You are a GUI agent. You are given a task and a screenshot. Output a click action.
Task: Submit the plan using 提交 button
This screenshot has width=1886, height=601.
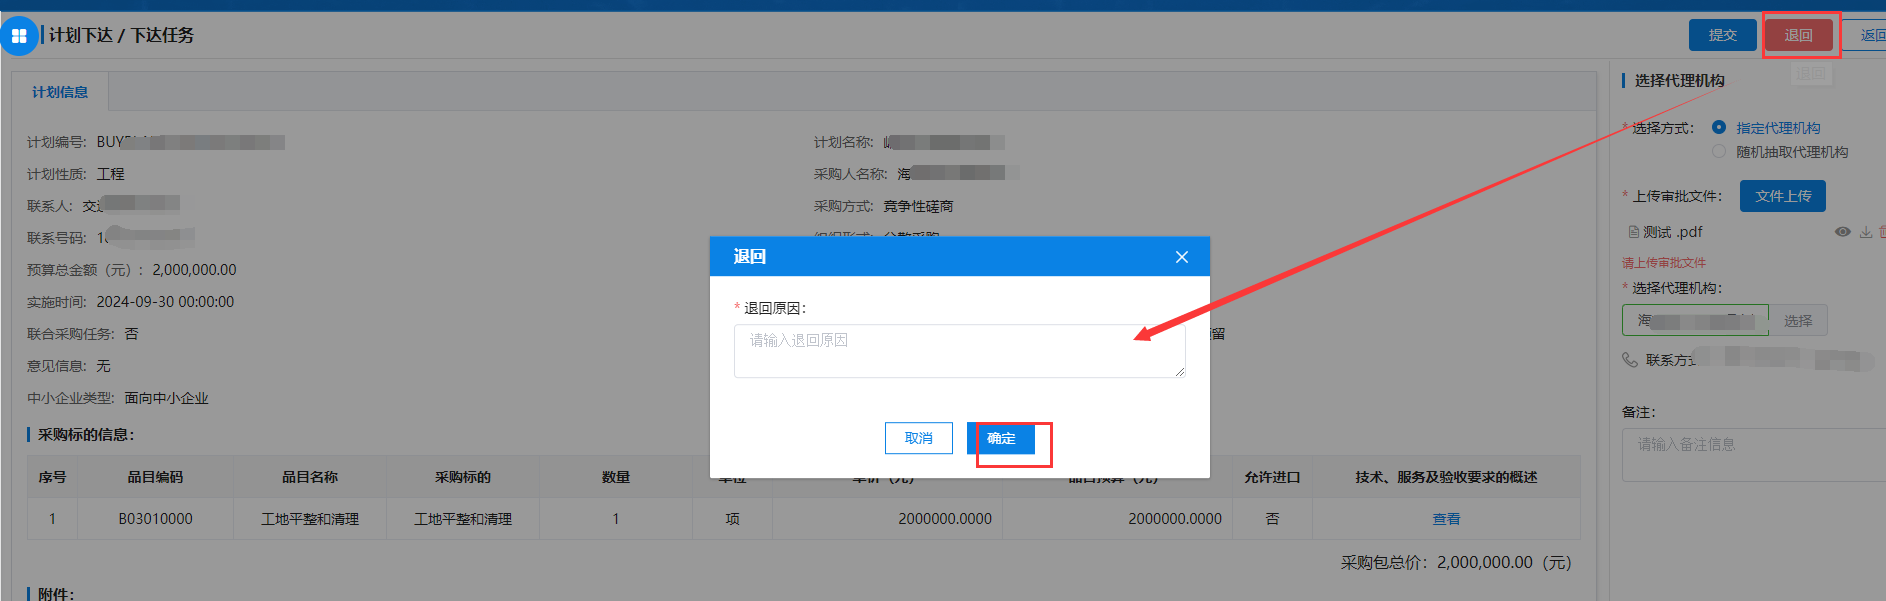point(1722,35)
